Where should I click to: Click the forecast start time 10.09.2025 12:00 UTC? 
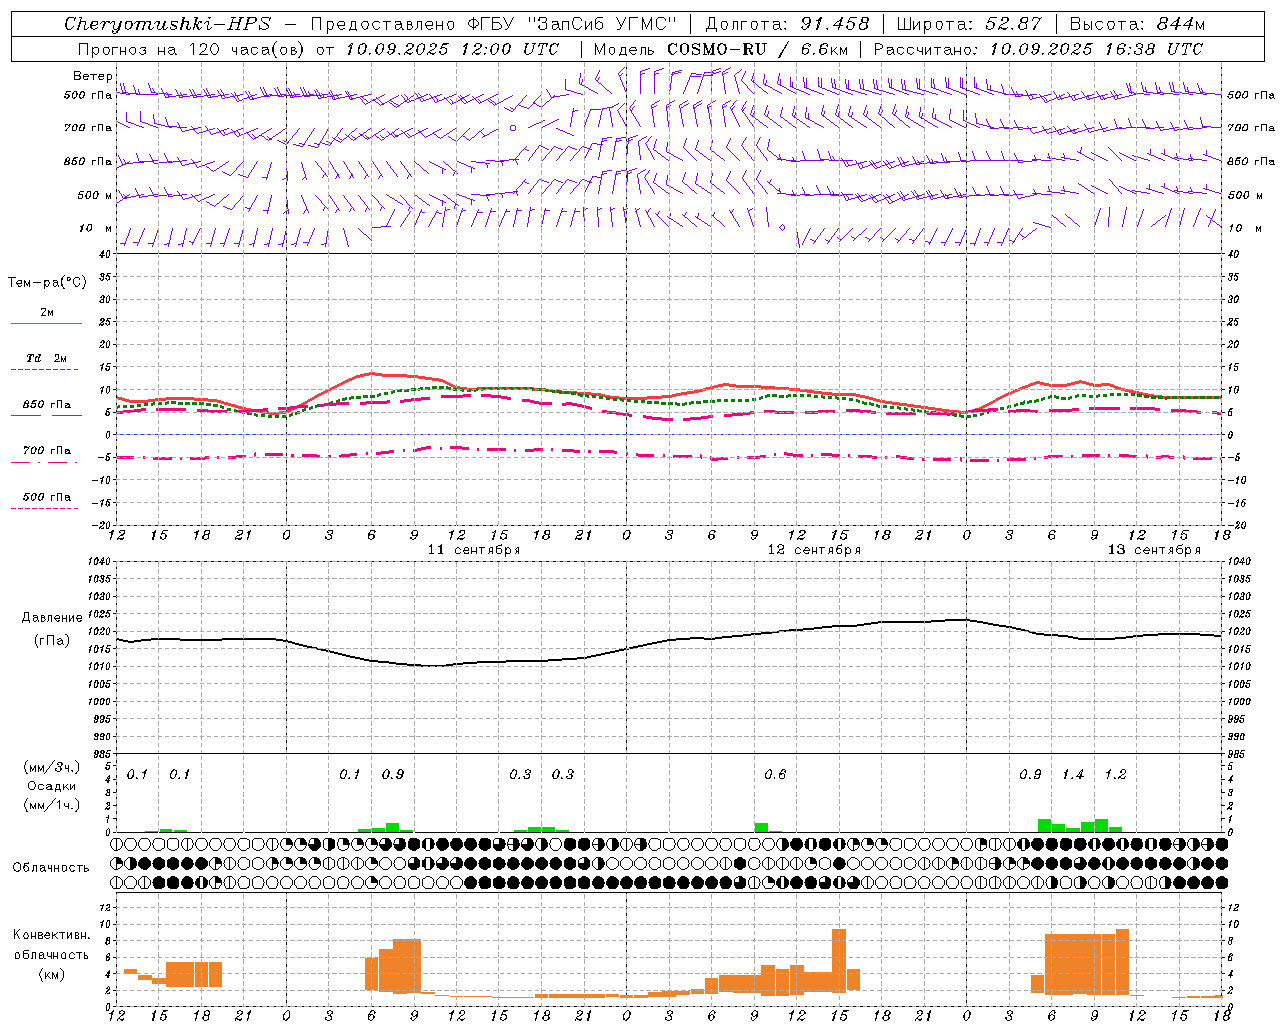[x=452, y=49]
